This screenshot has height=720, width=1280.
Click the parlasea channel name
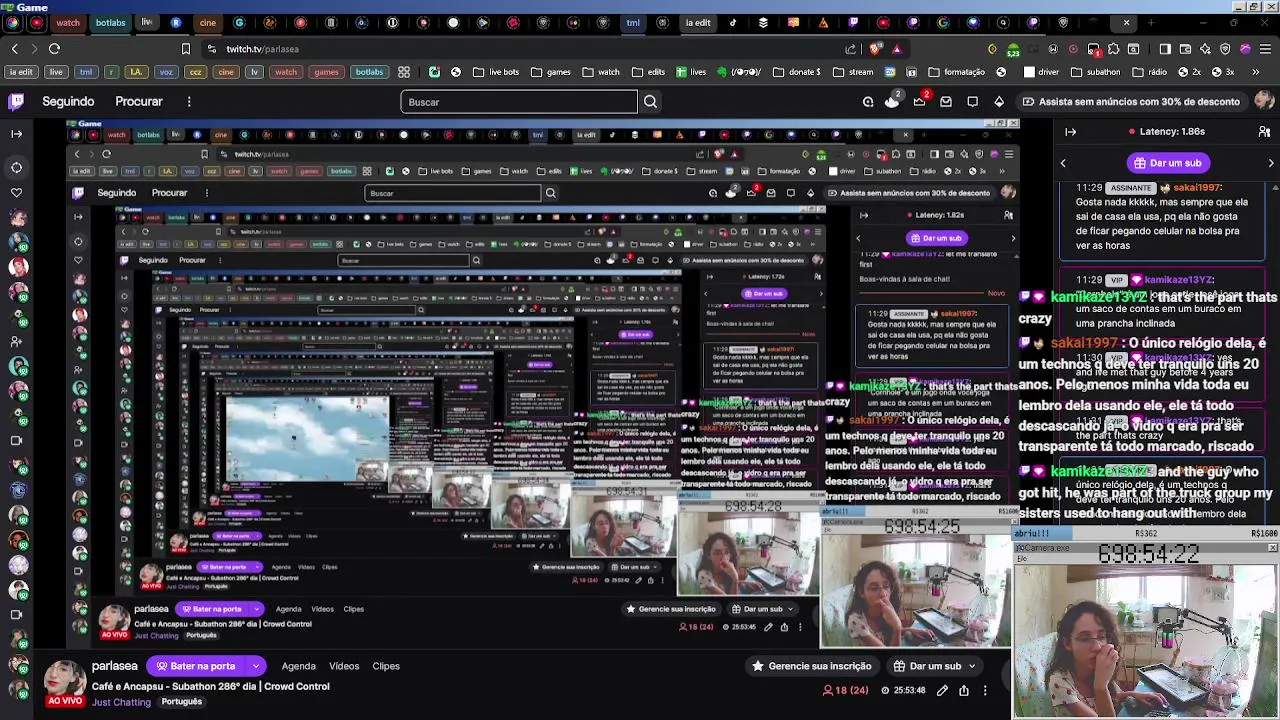coord(115,666)
